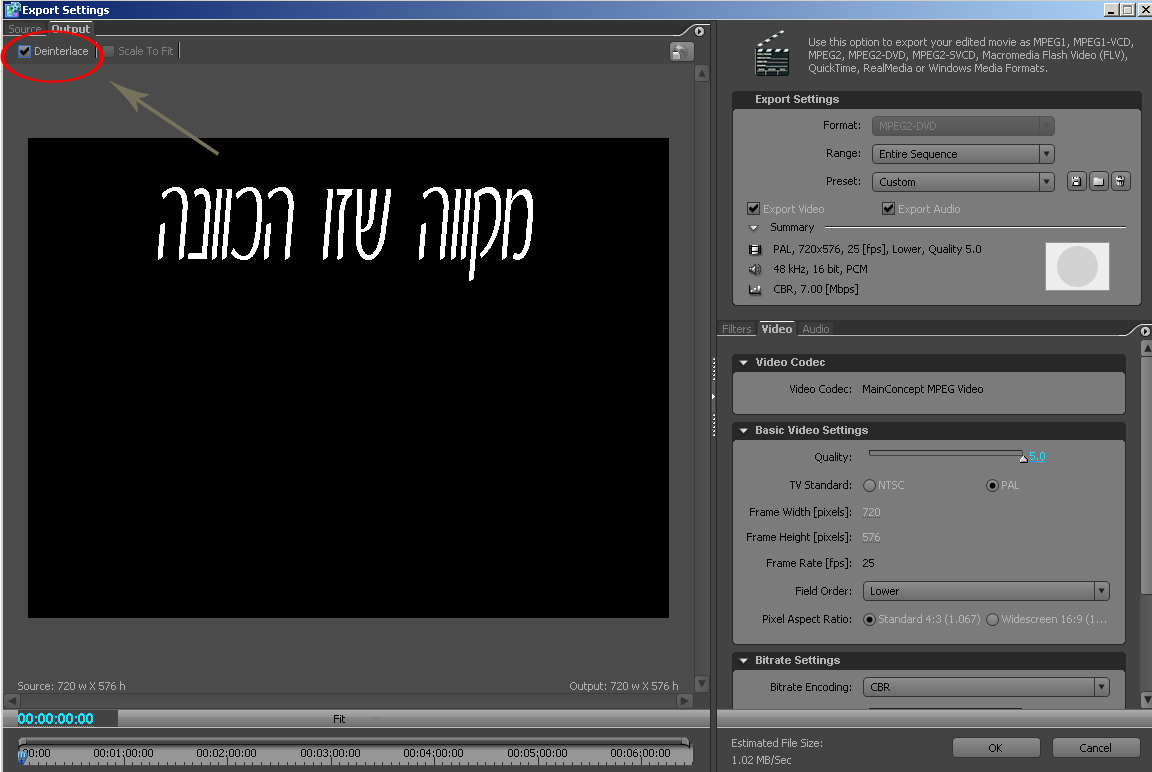
Task: Click the film strip icon in the Summary
Action: [x=755, y=250]
